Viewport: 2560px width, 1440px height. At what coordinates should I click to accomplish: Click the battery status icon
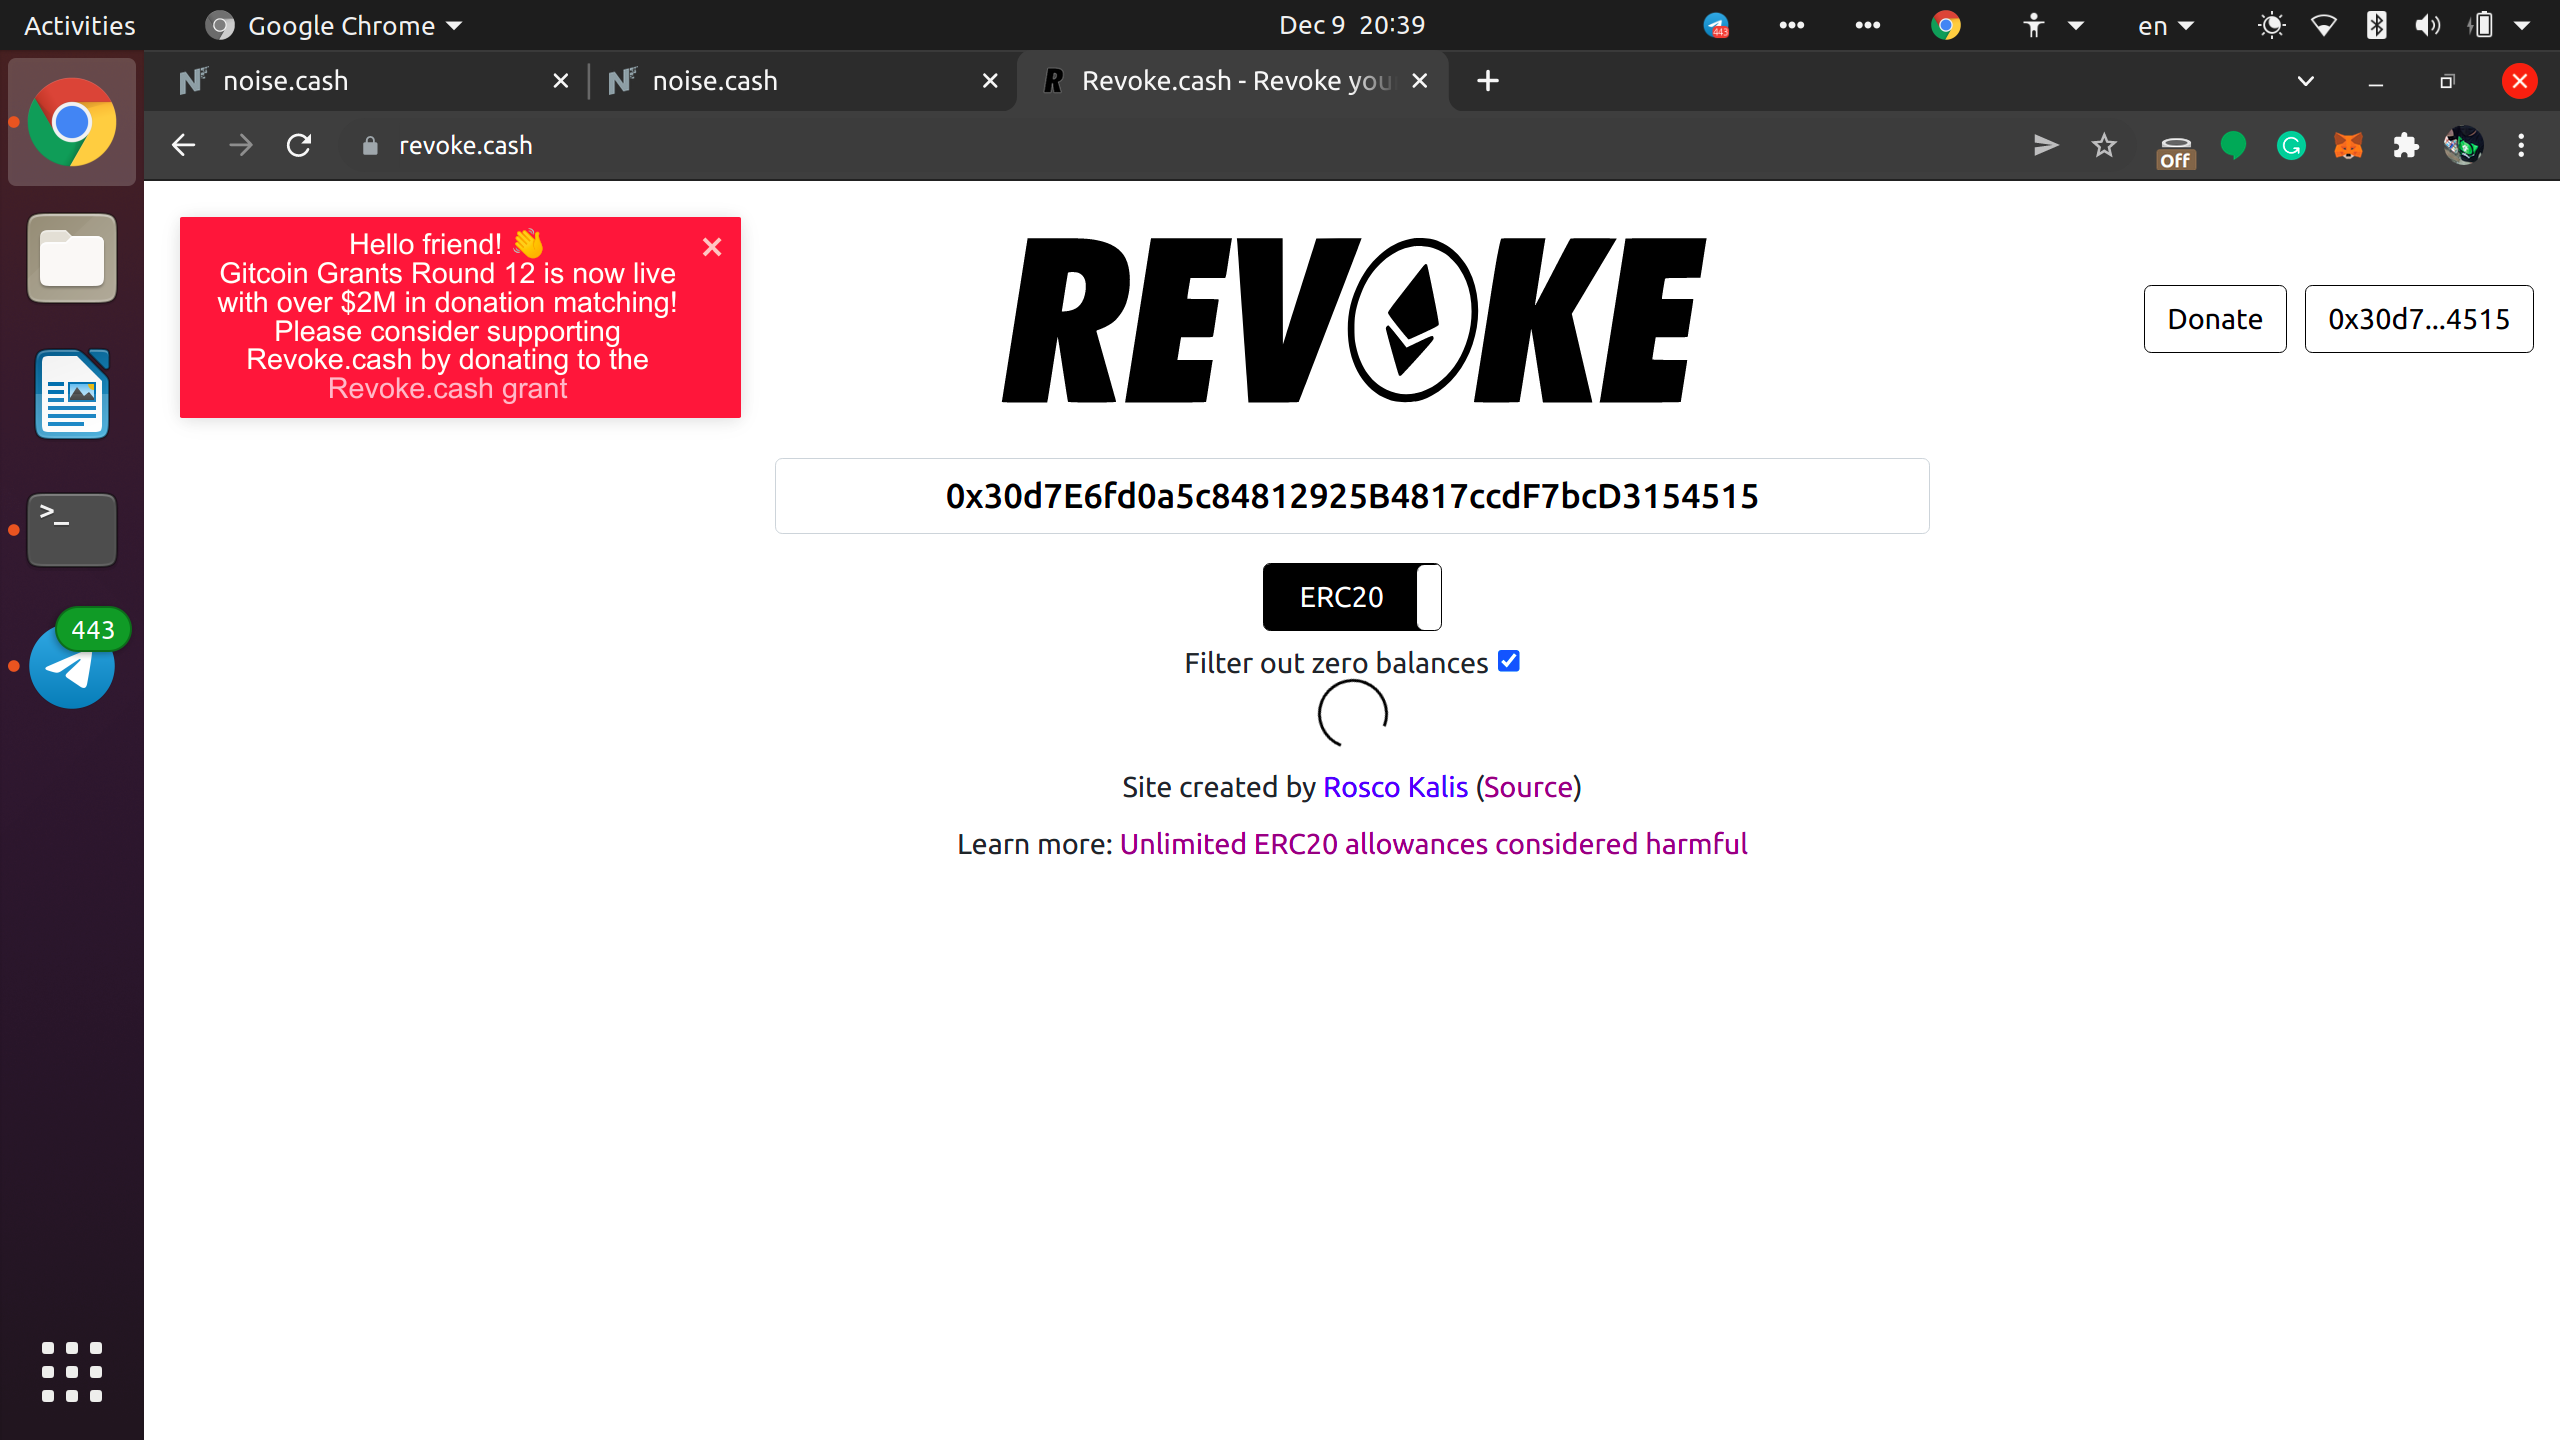pyautogui.click(x=2481, y=26)
